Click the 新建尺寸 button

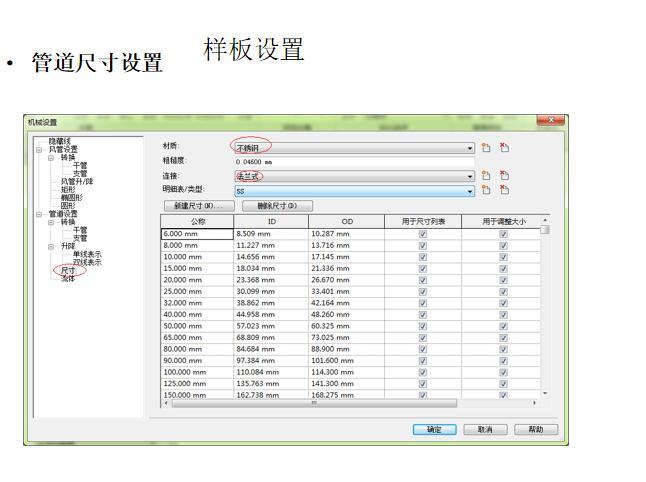click(197, 205)
